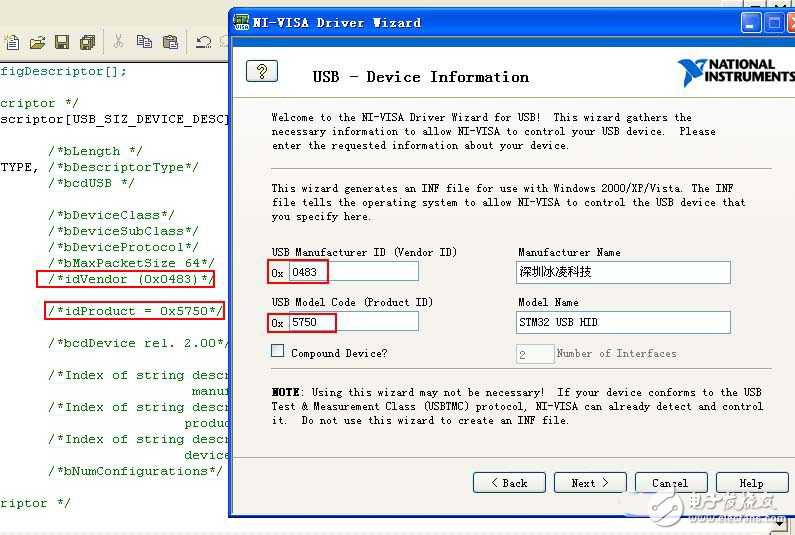This screenshot has width=795, height=535.
Task: Click the Next button
Action: click(x=590, y=483)
